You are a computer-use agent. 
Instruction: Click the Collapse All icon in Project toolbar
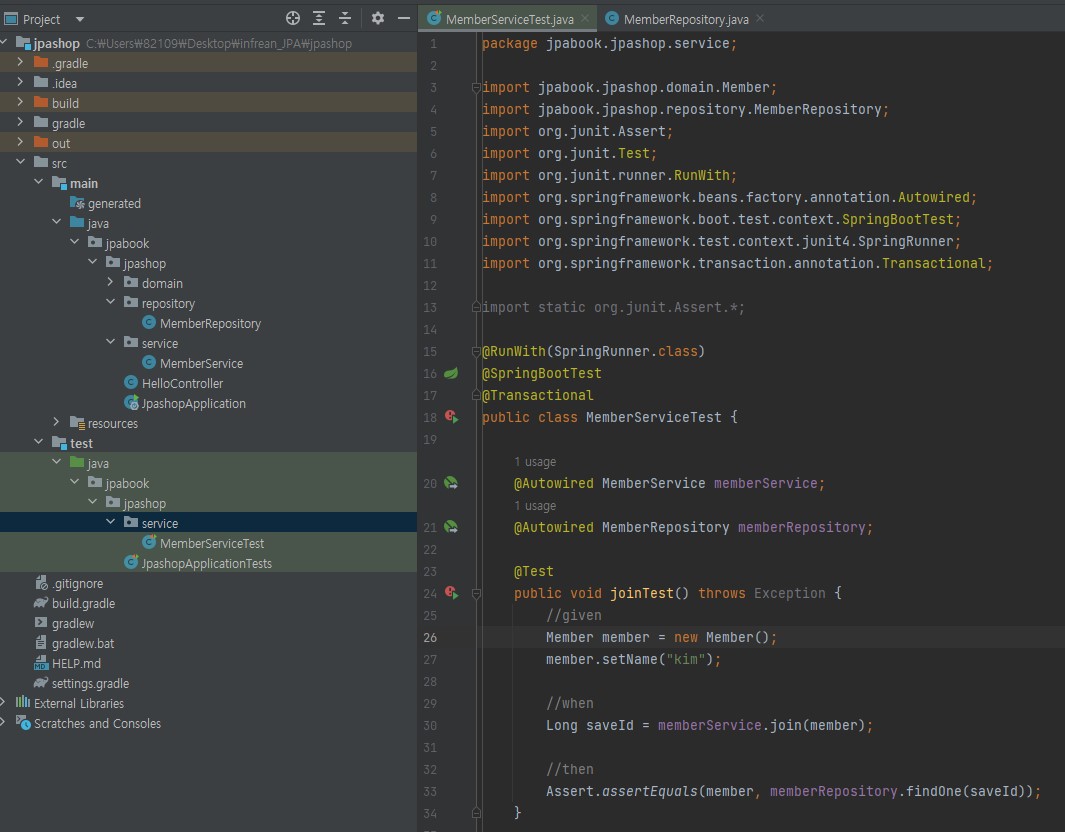pos(345,18)
